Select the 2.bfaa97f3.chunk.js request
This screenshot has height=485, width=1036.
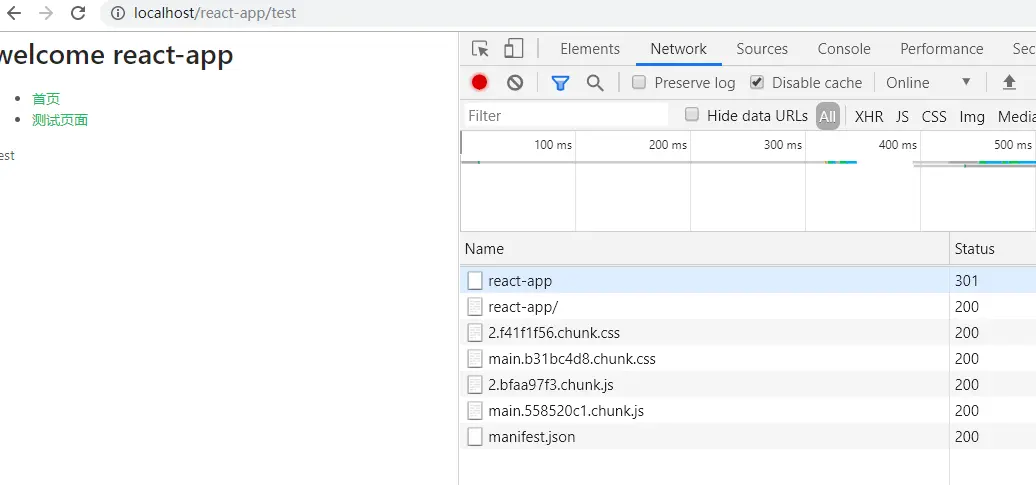[x=748, y=385]
